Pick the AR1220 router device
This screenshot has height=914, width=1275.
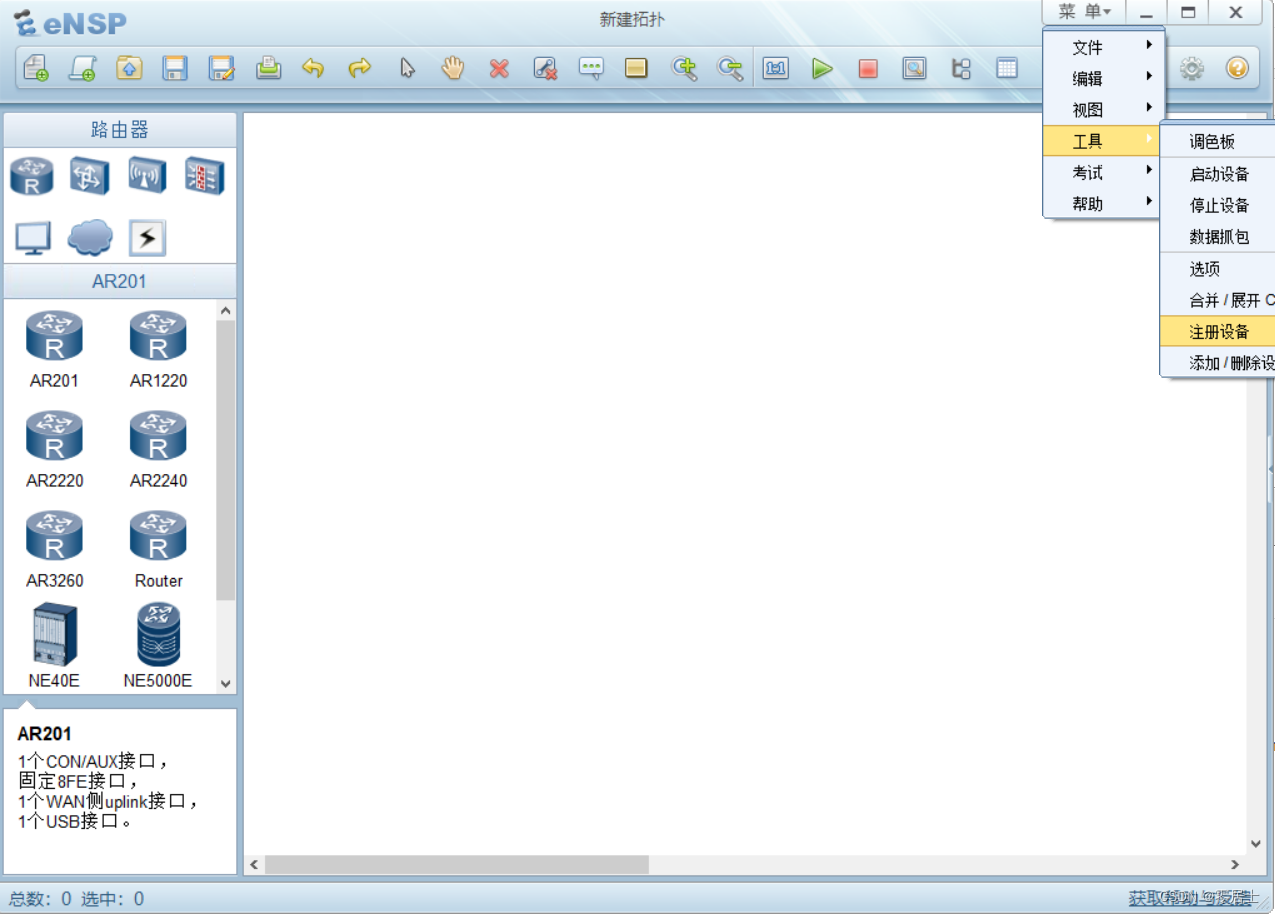coord(158,349)
